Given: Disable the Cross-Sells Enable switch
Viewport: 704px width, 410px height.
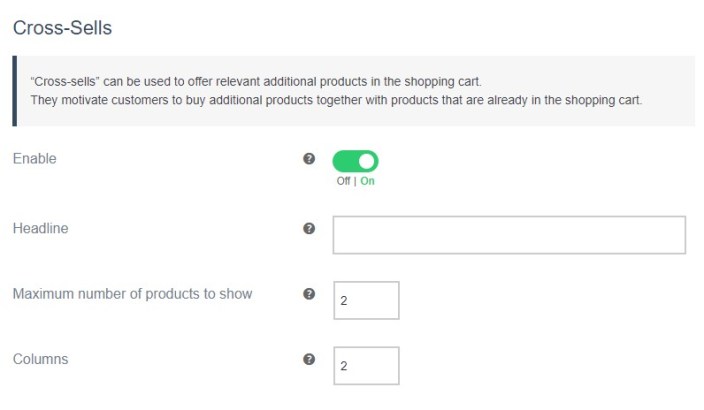Looking at the screenshot, I should [x=355, y=161].
